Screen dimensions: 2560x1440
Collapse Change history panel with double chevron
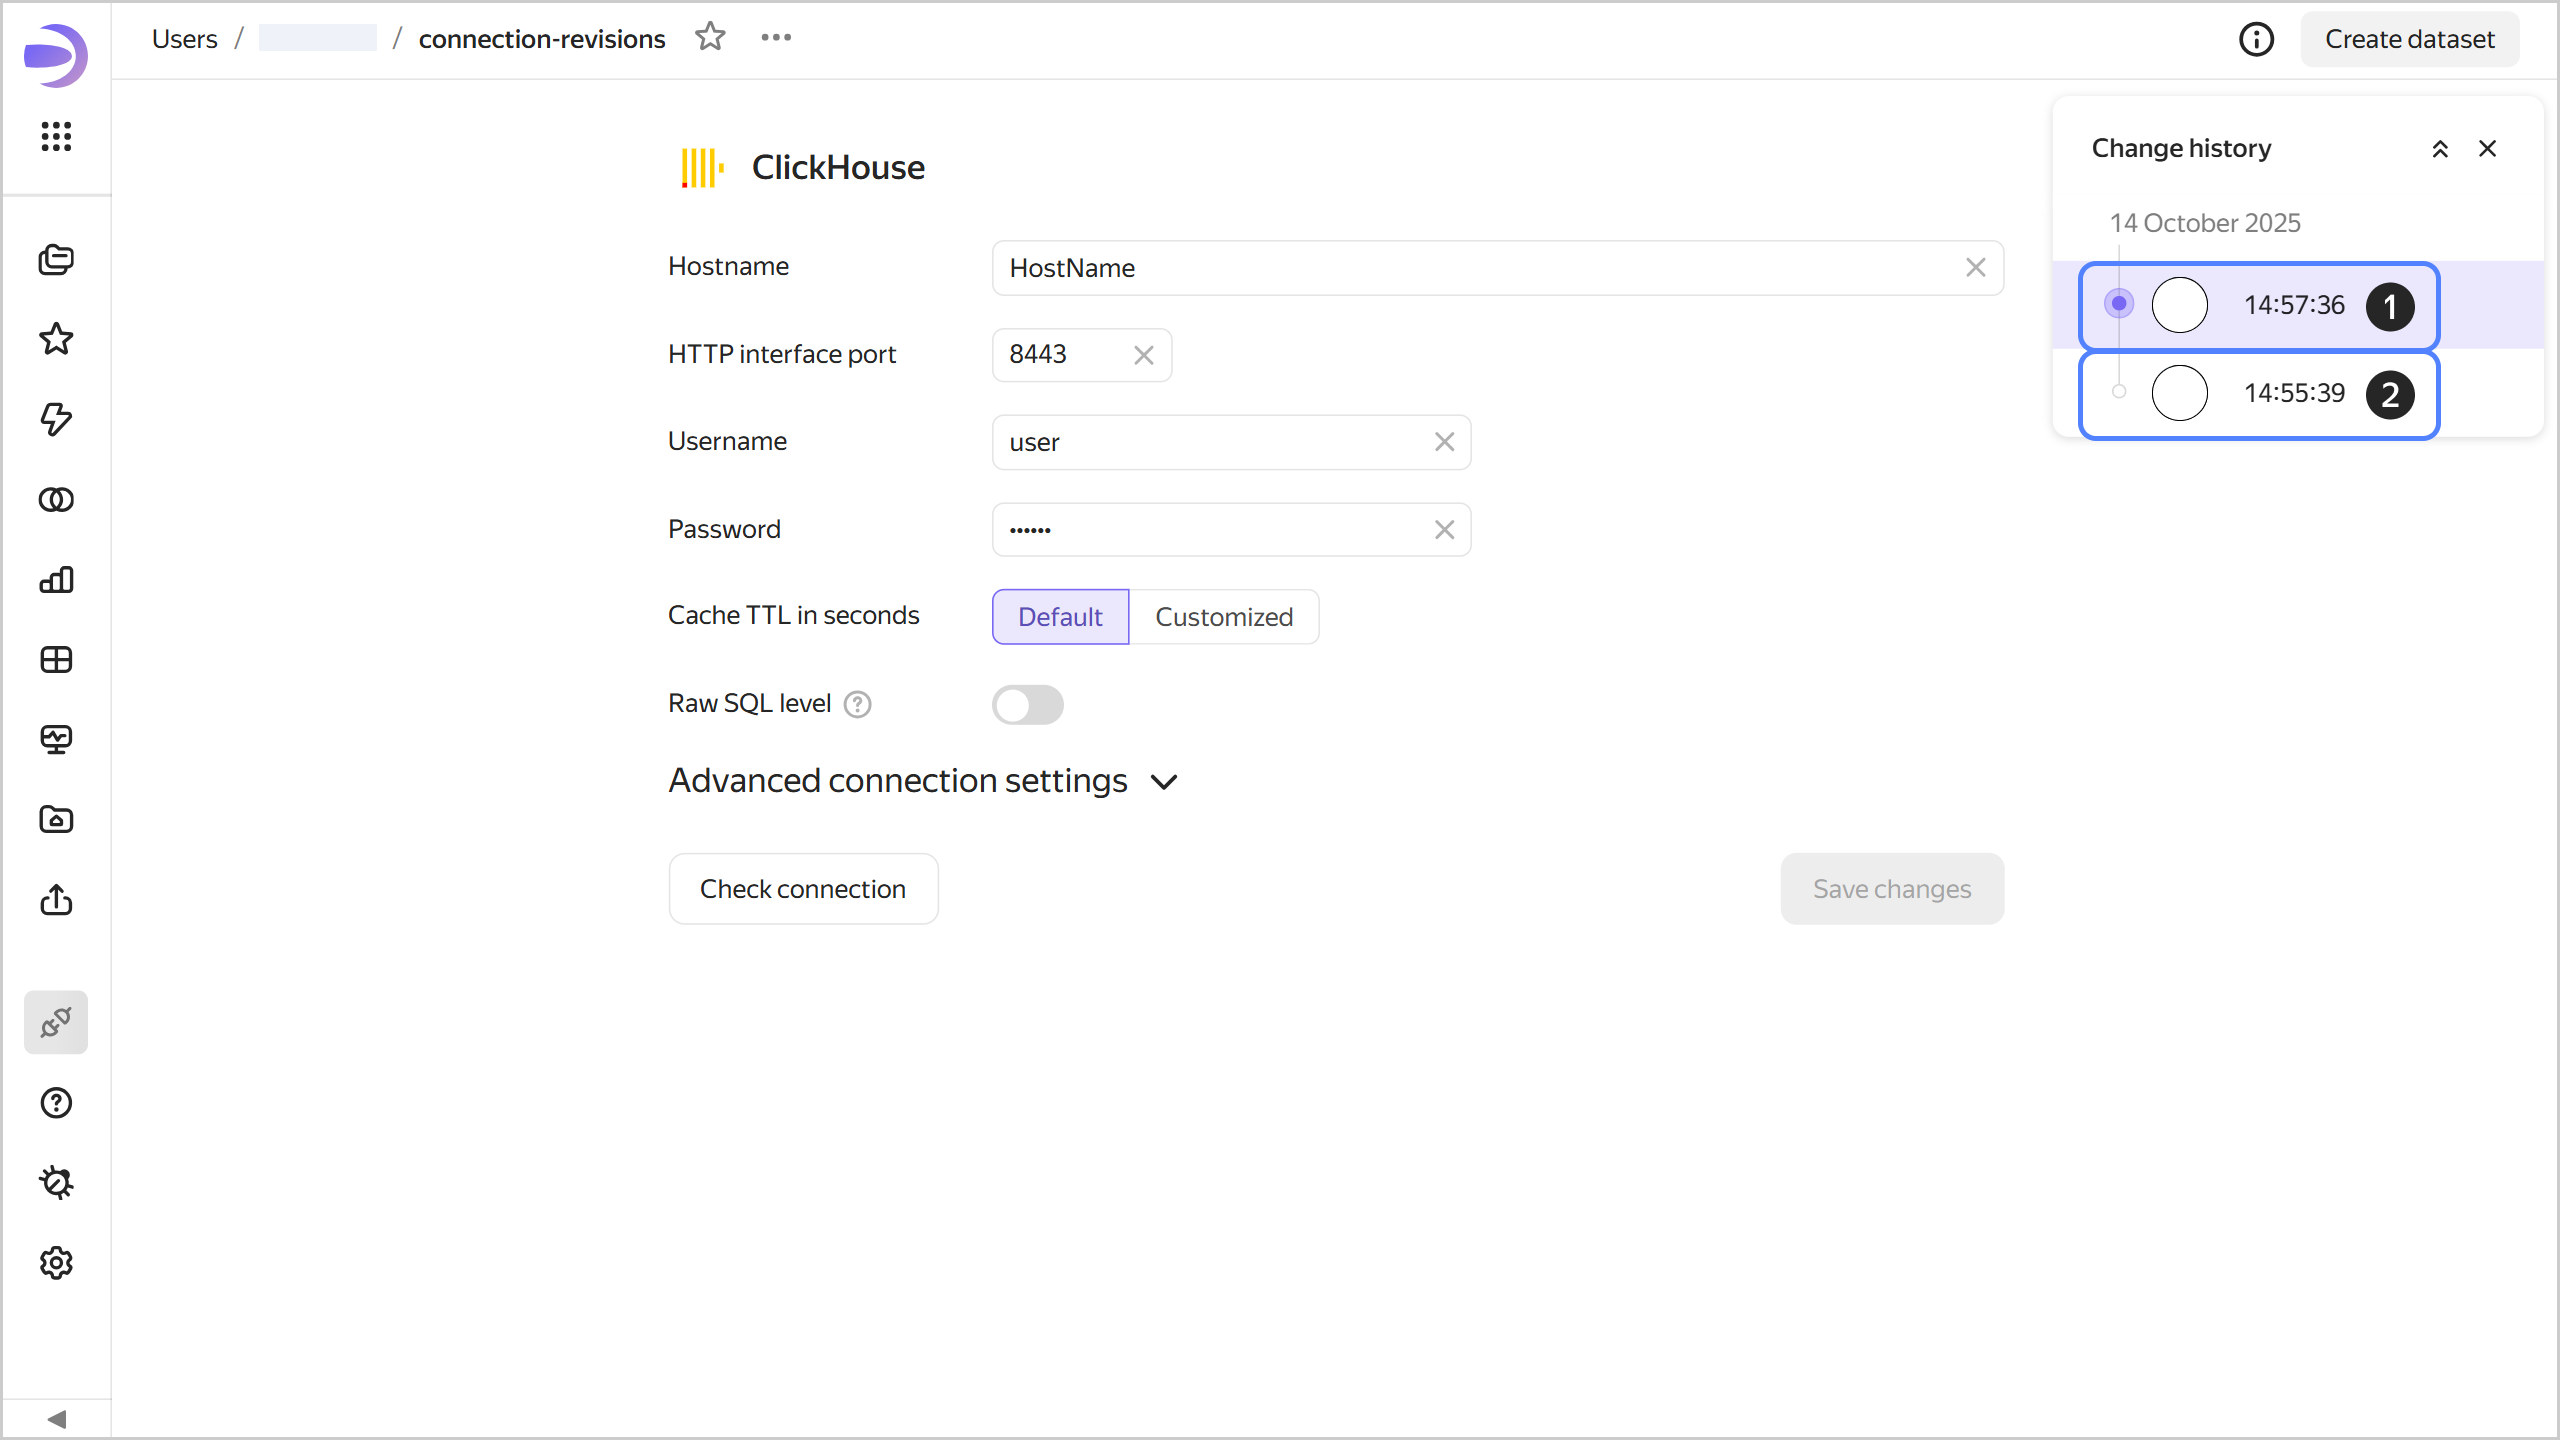tap(2440, 149)
